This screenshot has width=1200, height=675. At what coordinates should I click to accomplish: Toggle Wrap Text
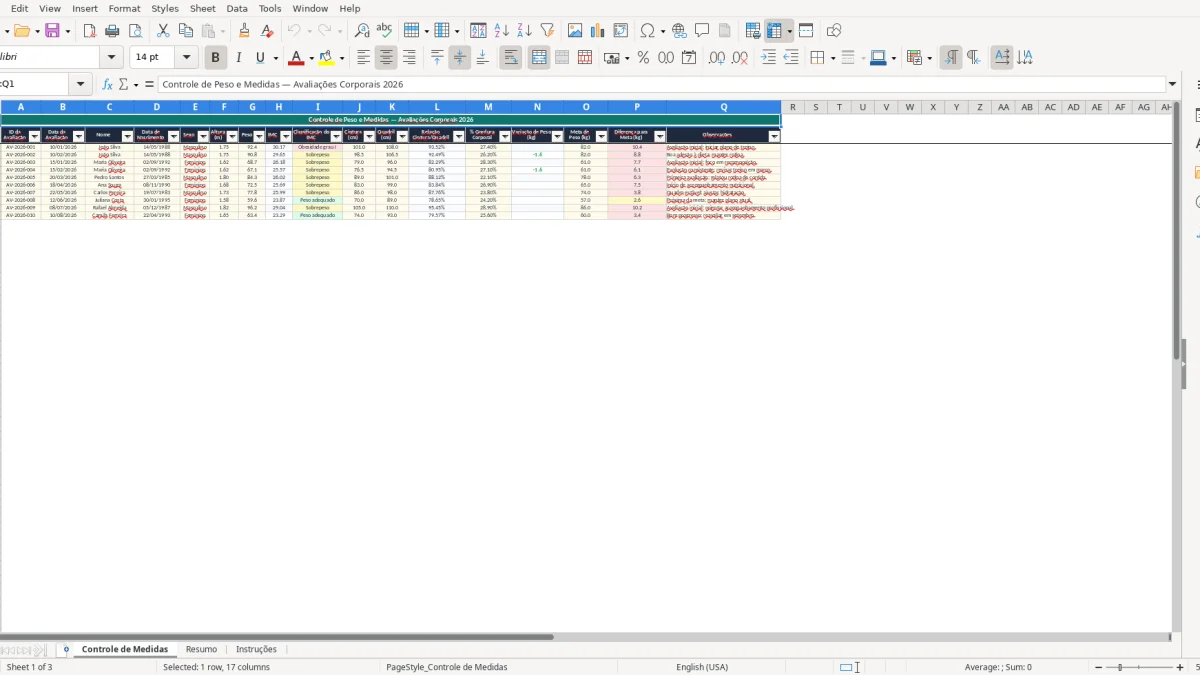(511, 58)
